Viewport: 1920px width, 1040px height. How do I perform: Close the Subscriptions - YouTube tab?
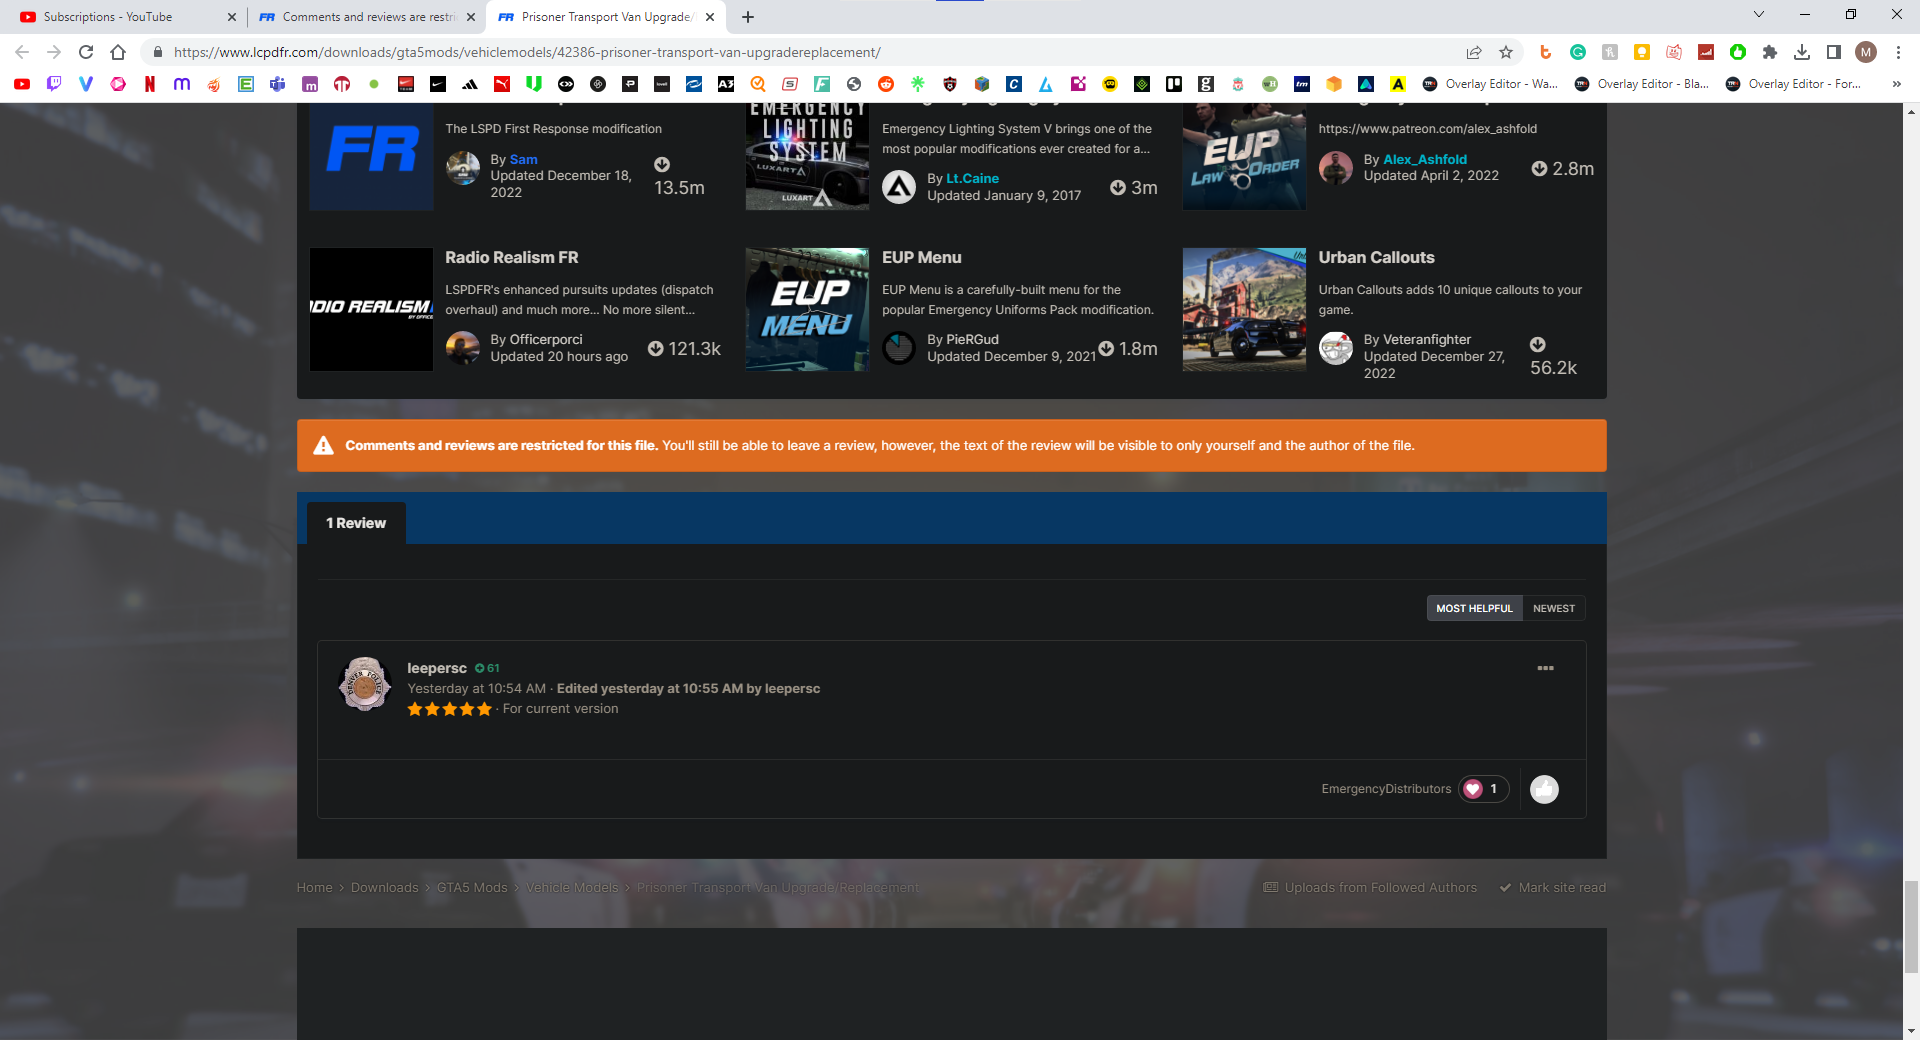tap(231, 17)
